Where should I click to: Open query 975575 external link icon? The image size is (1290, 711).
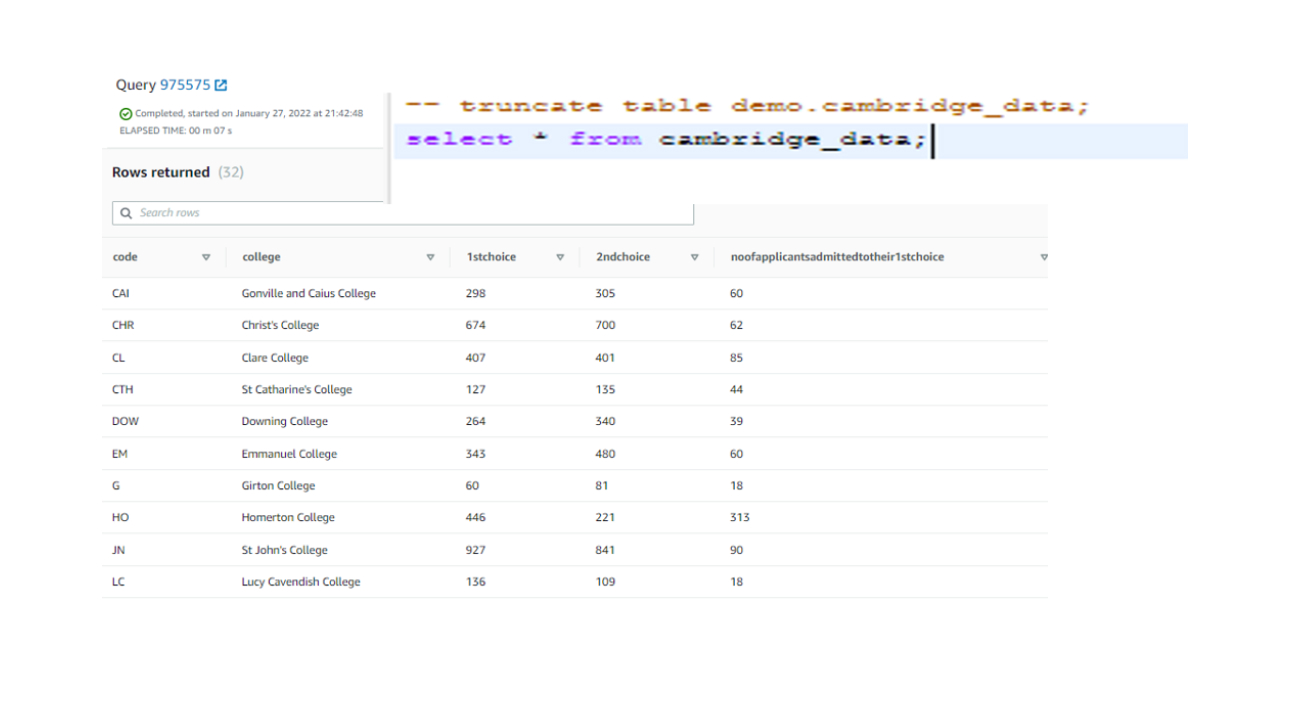coord(221,86)
